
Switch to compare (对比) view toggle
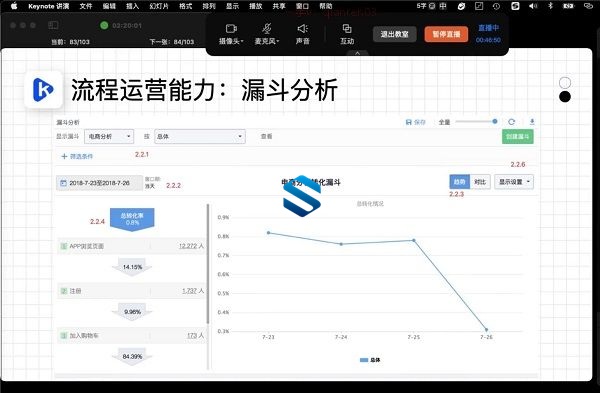(x=480, y=182)
